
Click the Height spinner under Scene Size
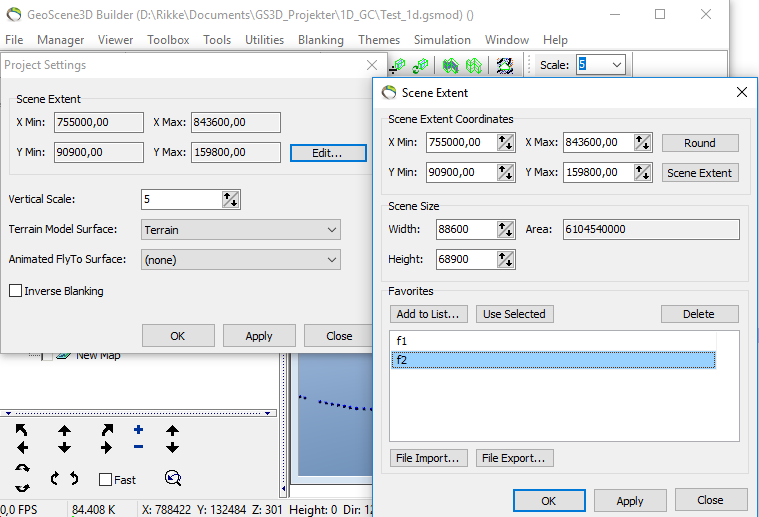[505, 259]
